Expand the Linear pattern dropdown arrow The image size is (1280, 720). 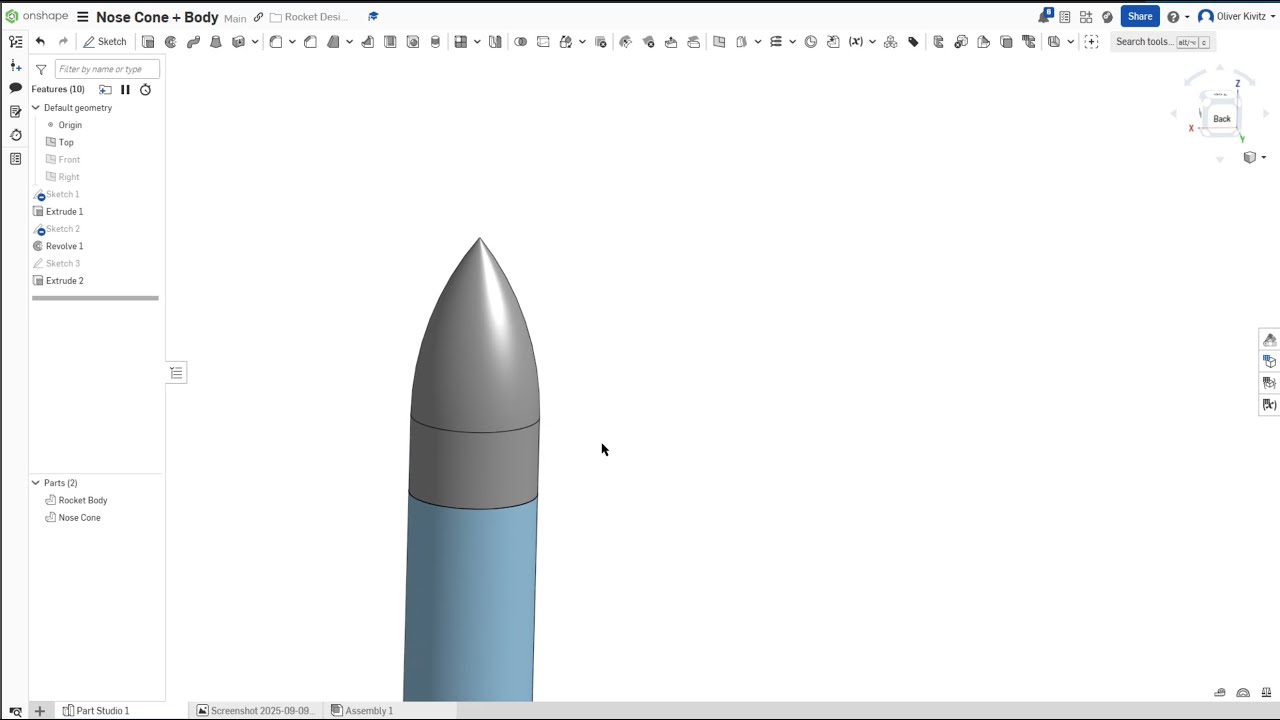[x=477, y=42]
